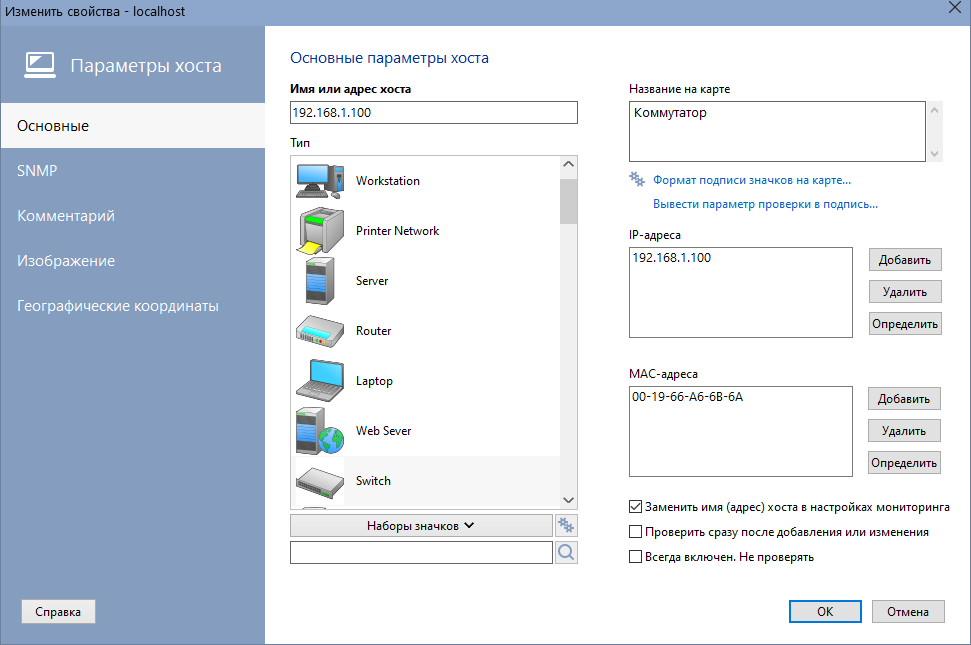This screenshot has height=645, width=971.
Task: Click Удалить next to MAC-адреса
Action: (904, 431)
